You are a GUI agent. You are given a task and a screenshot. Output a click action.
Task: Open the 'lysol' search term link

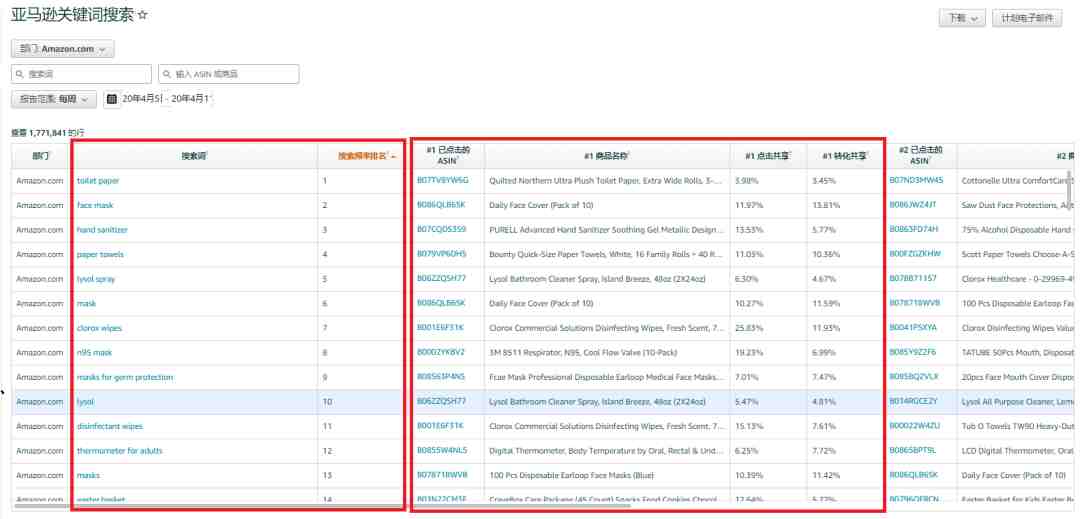(x=85, y=402)
